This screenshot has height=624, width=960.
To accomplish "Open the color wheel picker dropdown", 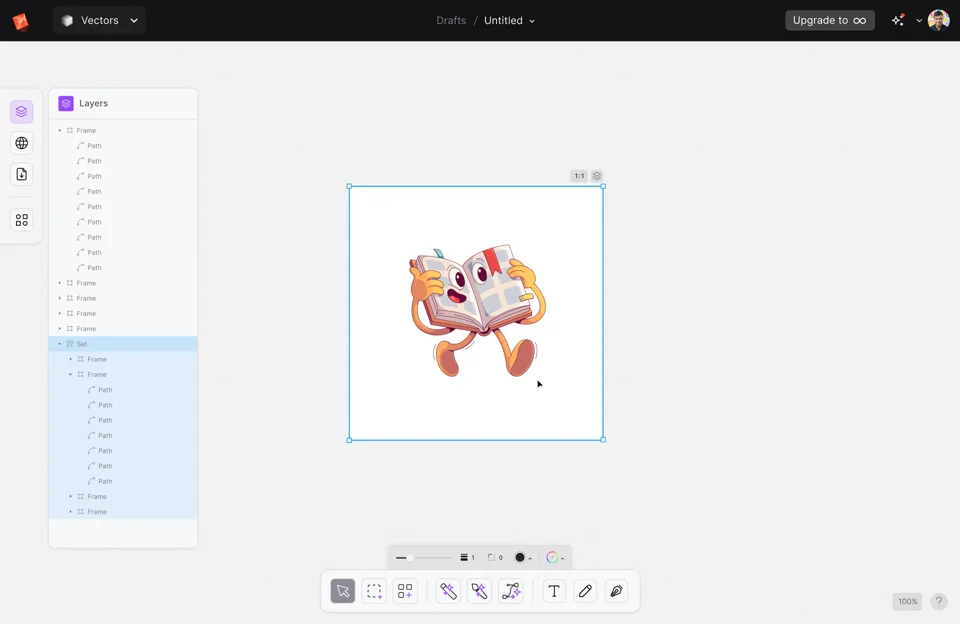I will pyautogui.click(x=555, y=558).
